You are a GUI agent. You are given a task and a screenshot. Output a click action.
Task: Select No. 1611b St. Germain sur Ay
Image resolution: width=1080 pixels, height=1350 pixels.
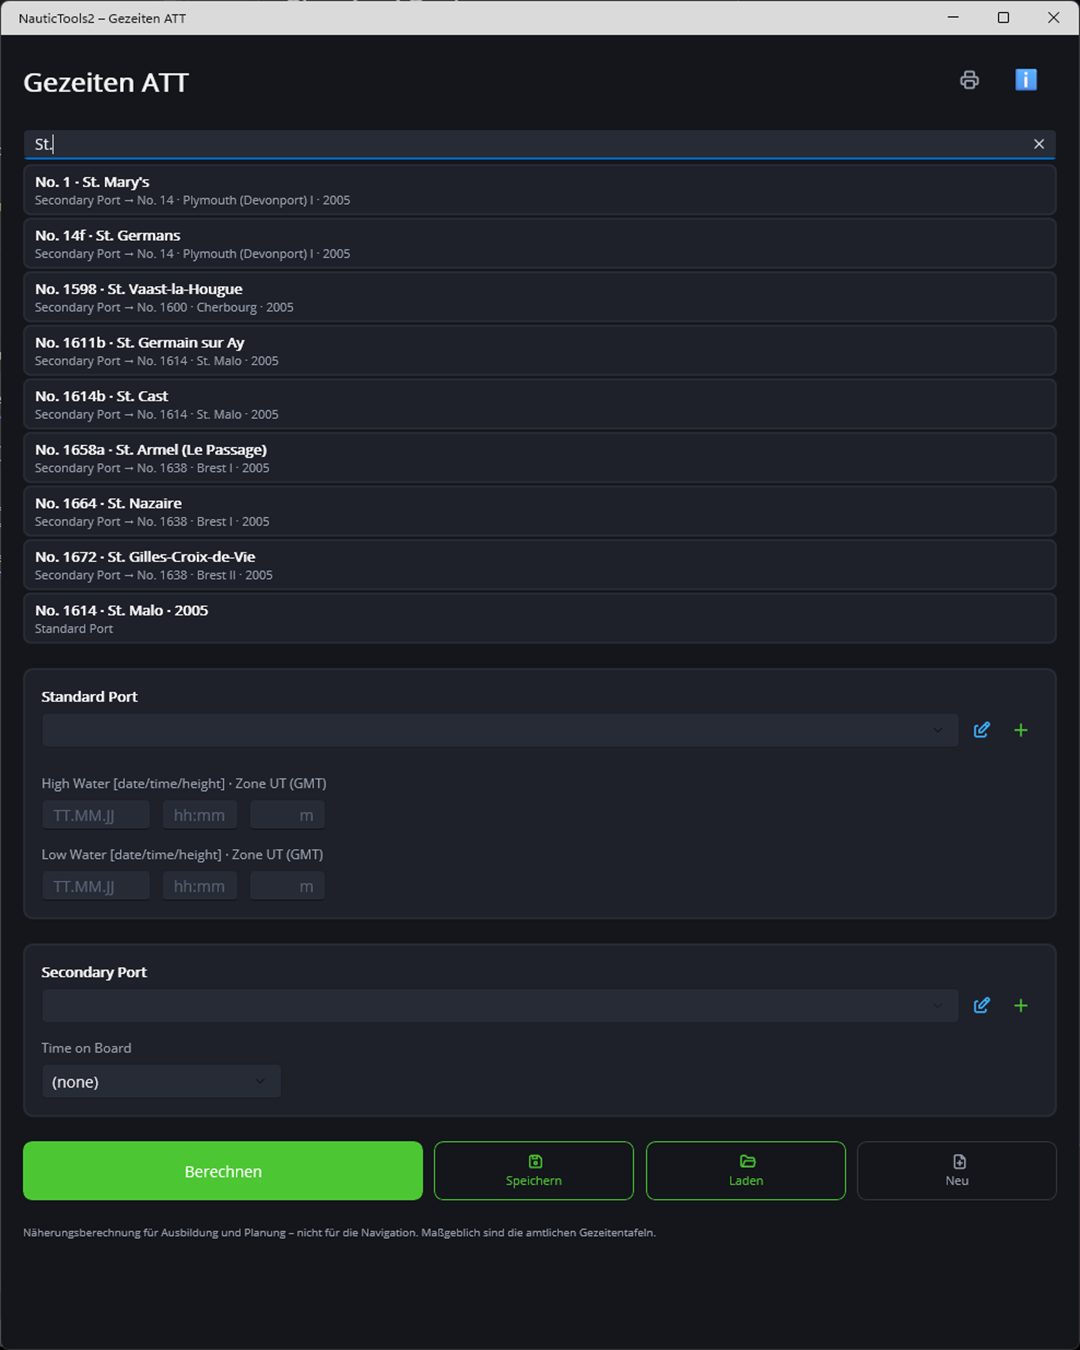click(540, 351)
